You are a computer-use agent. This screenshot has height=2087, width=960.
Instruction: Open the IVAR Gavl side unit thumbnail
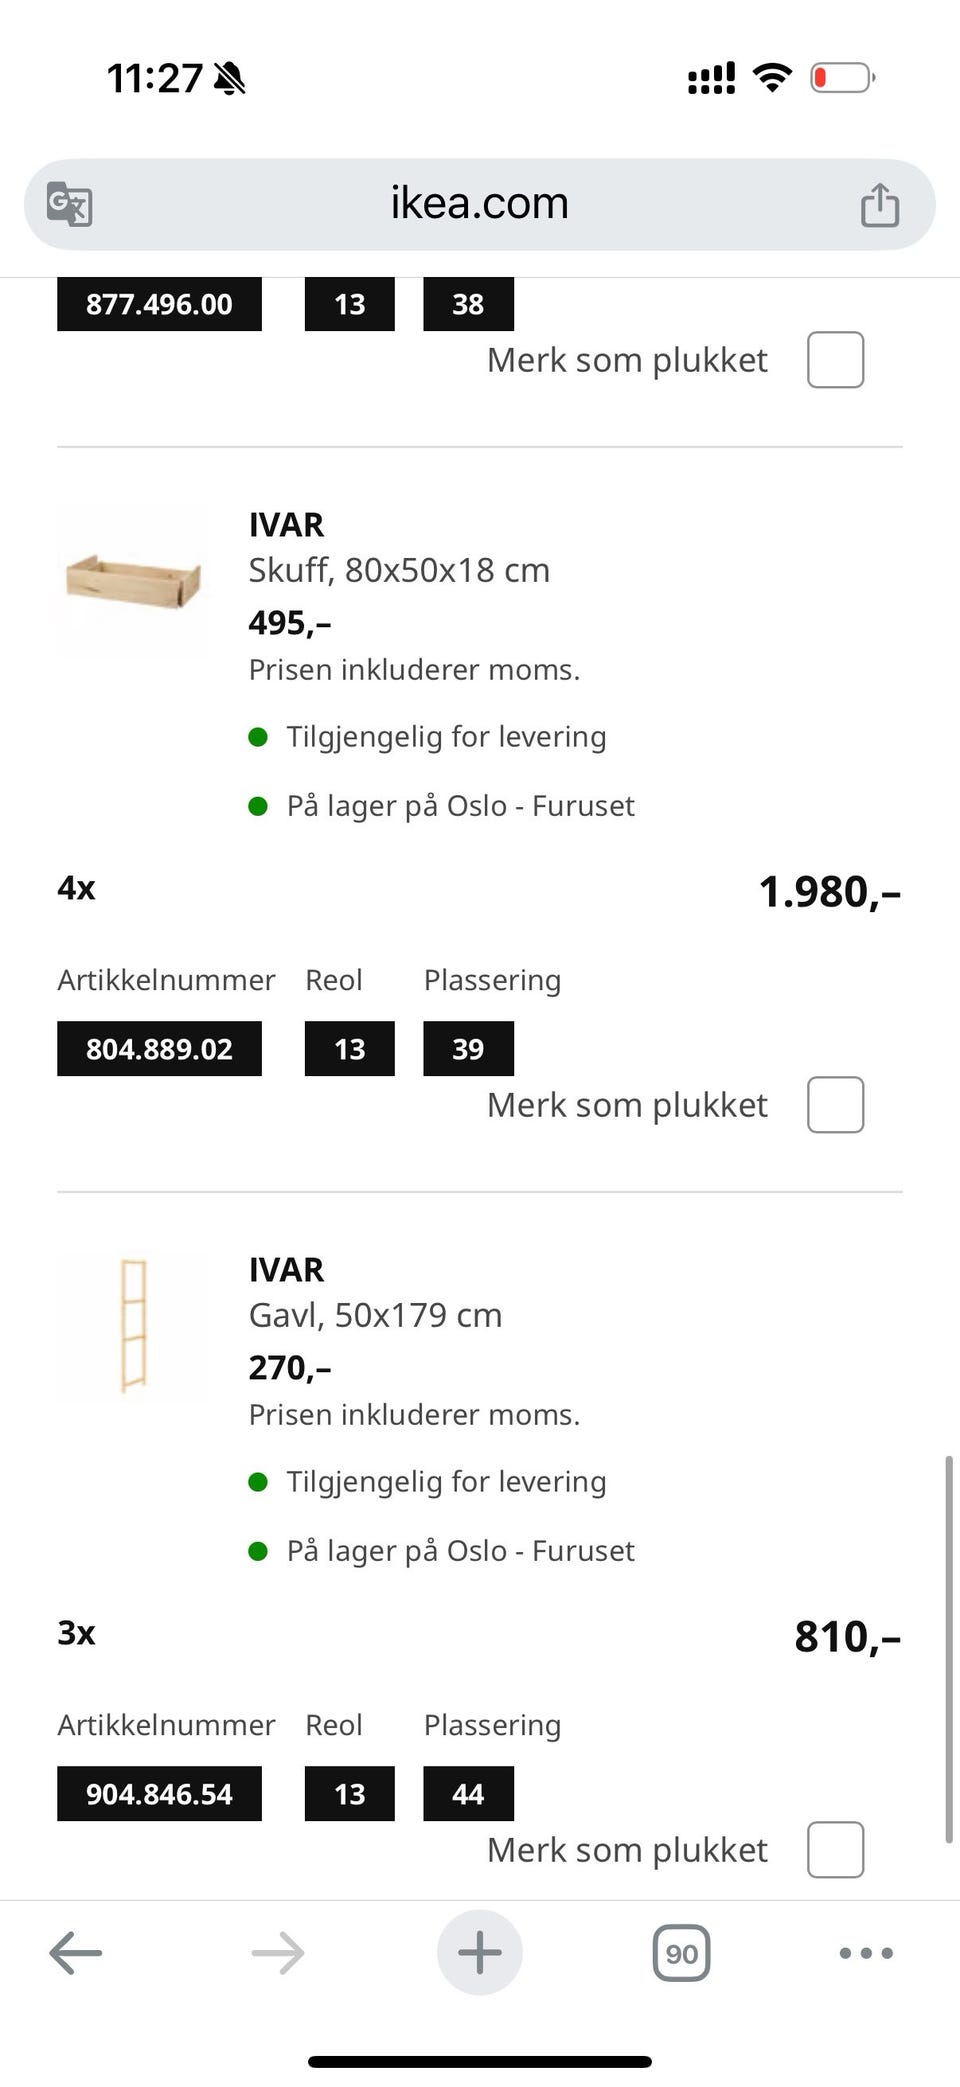[133, 1325]
